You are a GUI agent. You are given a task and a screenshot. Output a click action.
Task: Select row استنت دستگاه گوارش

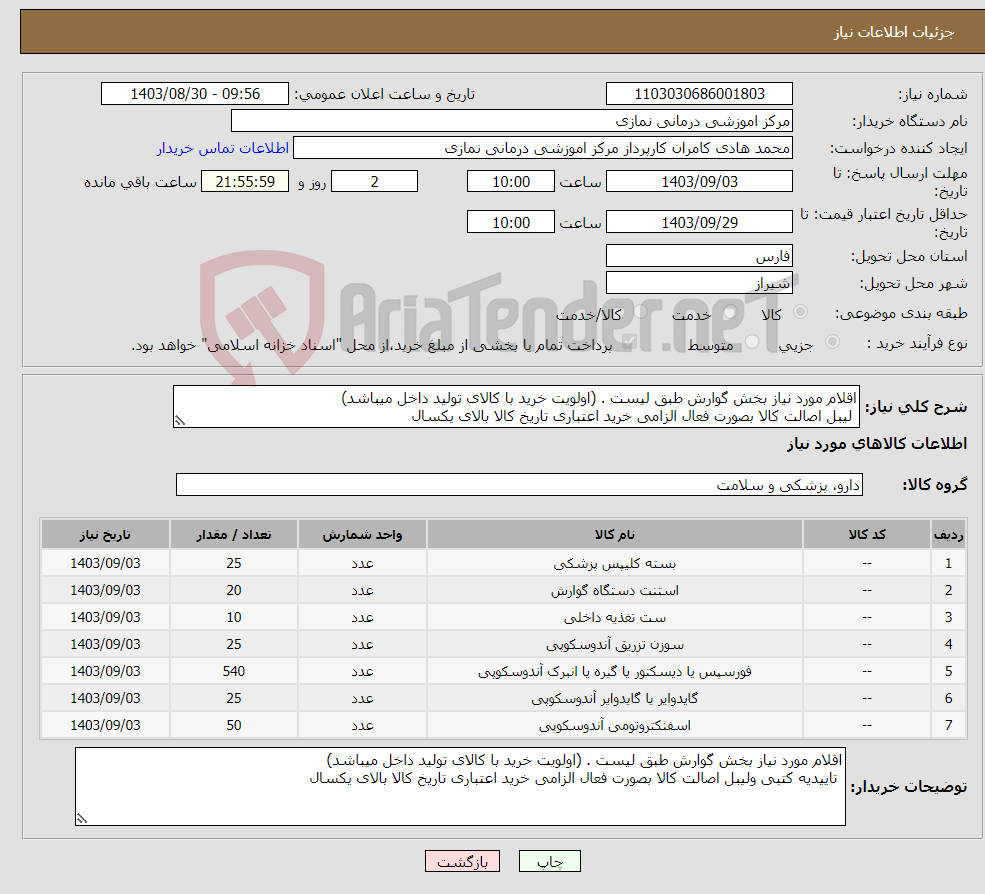coord(503,590)
